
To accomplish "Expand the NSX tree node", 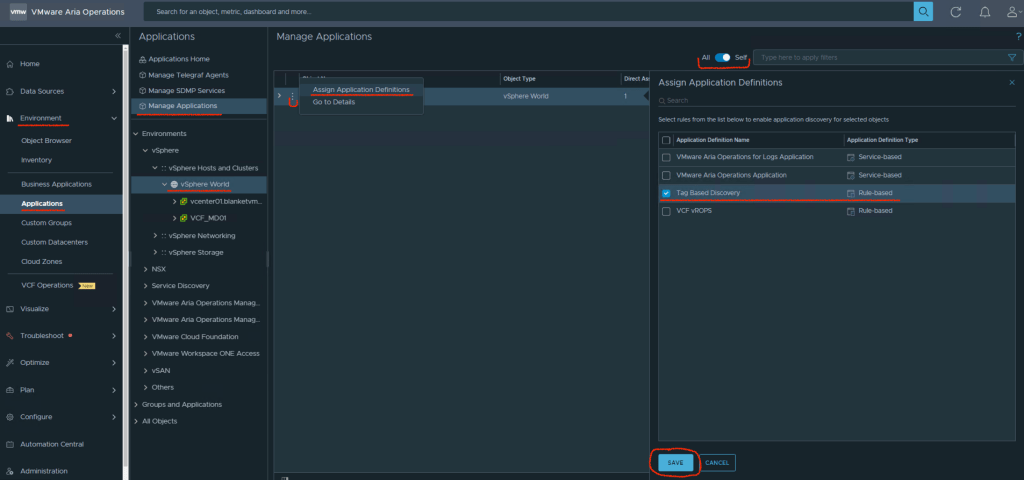I will tap(145, 269).
